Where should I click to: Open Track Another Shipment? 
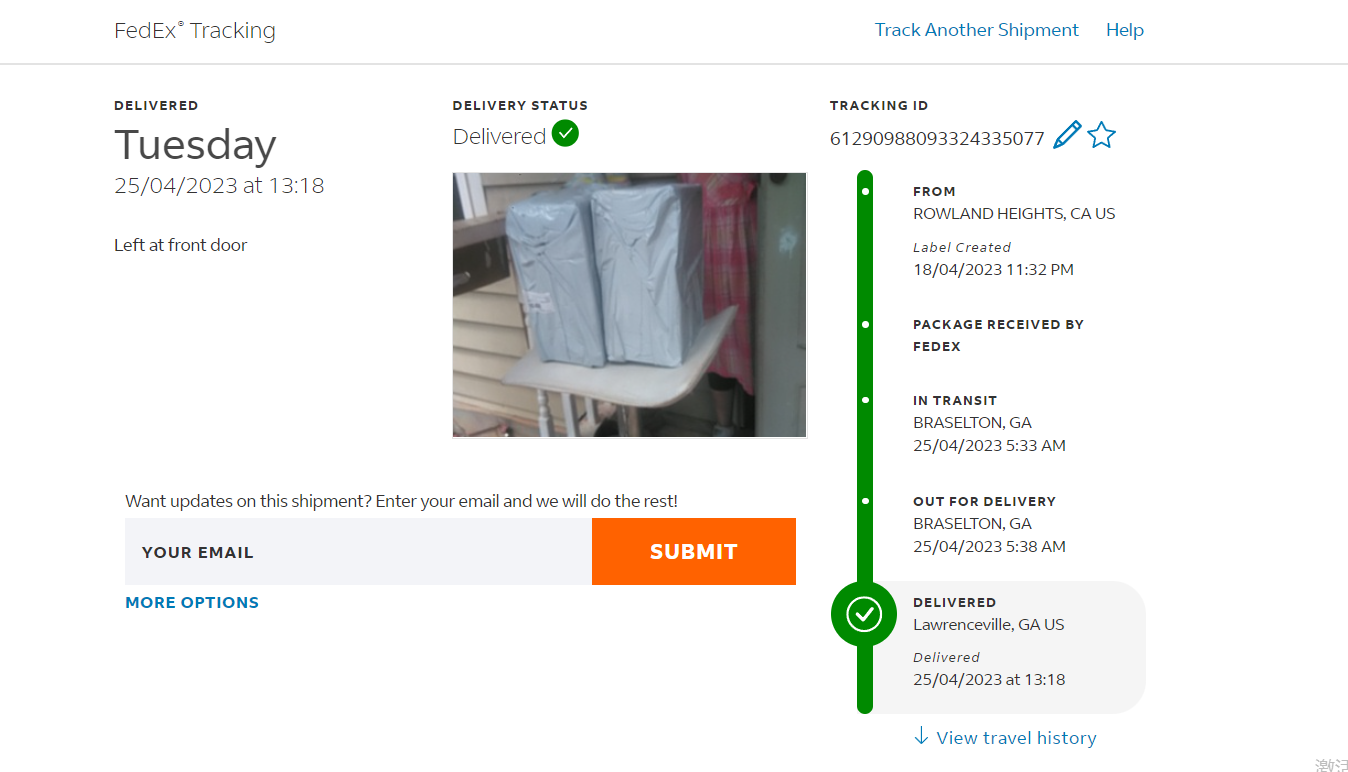pos(977,30)
